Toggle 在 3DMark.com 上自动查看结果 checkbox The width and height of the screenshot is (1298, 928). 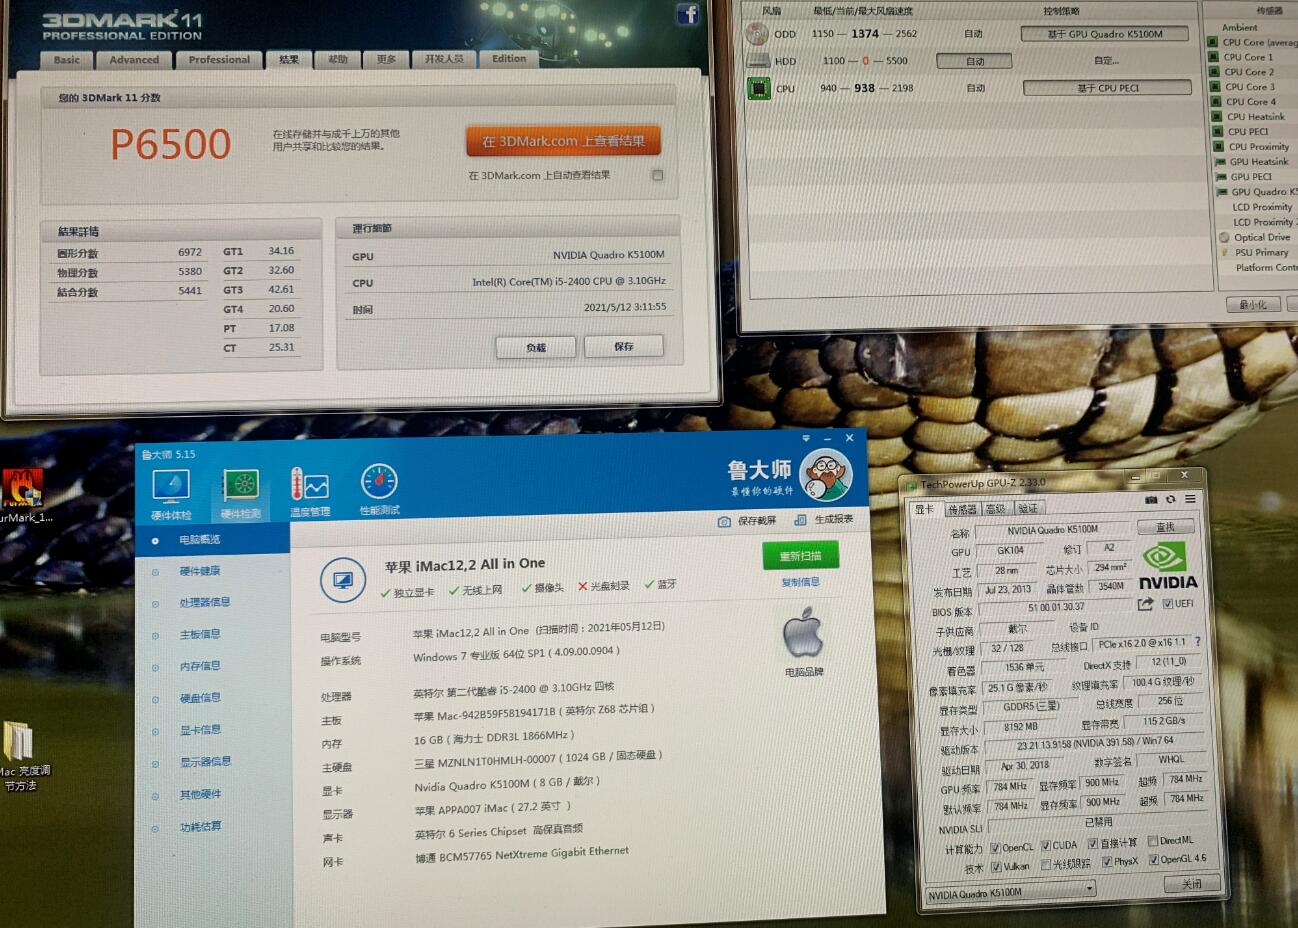coord(657,175)
